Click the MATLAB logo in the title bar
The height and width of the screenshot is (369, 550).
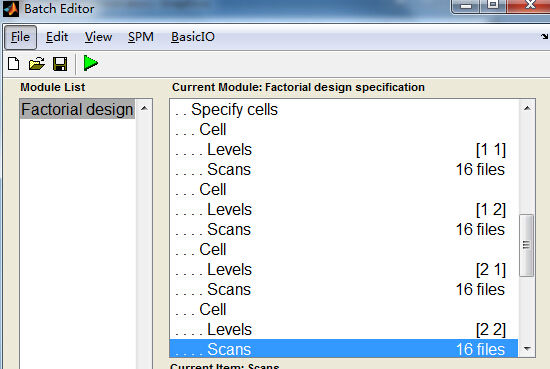tap(11, 9)
